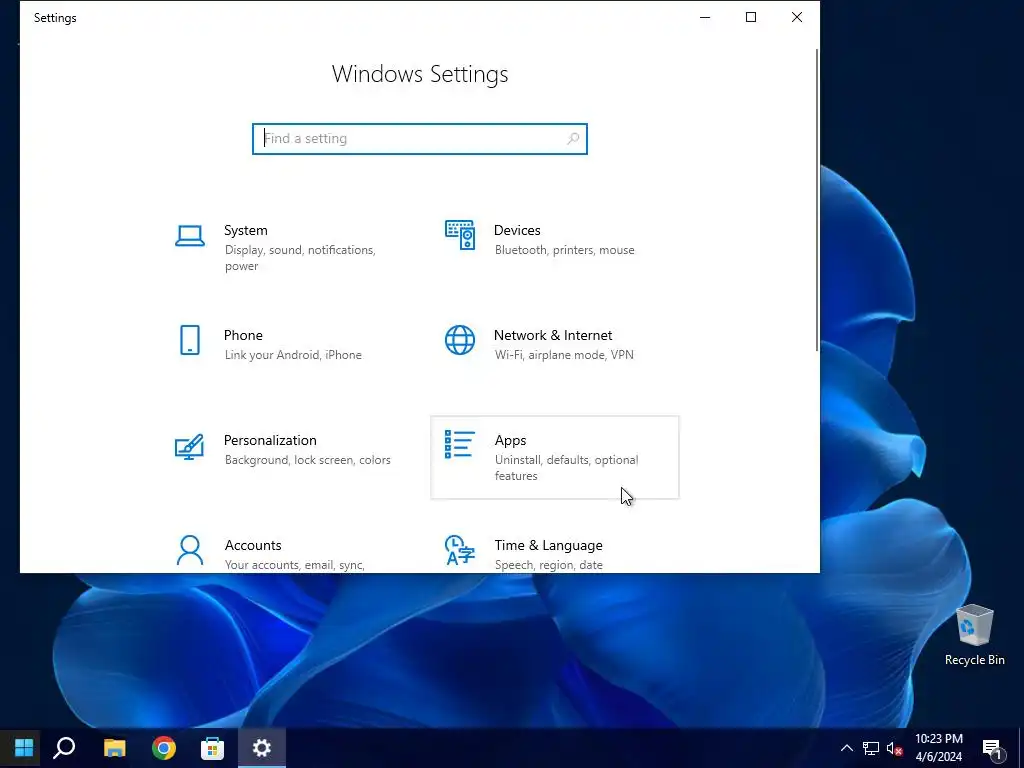Select the Phone icon
This screenshot has width=1024, height=768.
coord(189,340)
